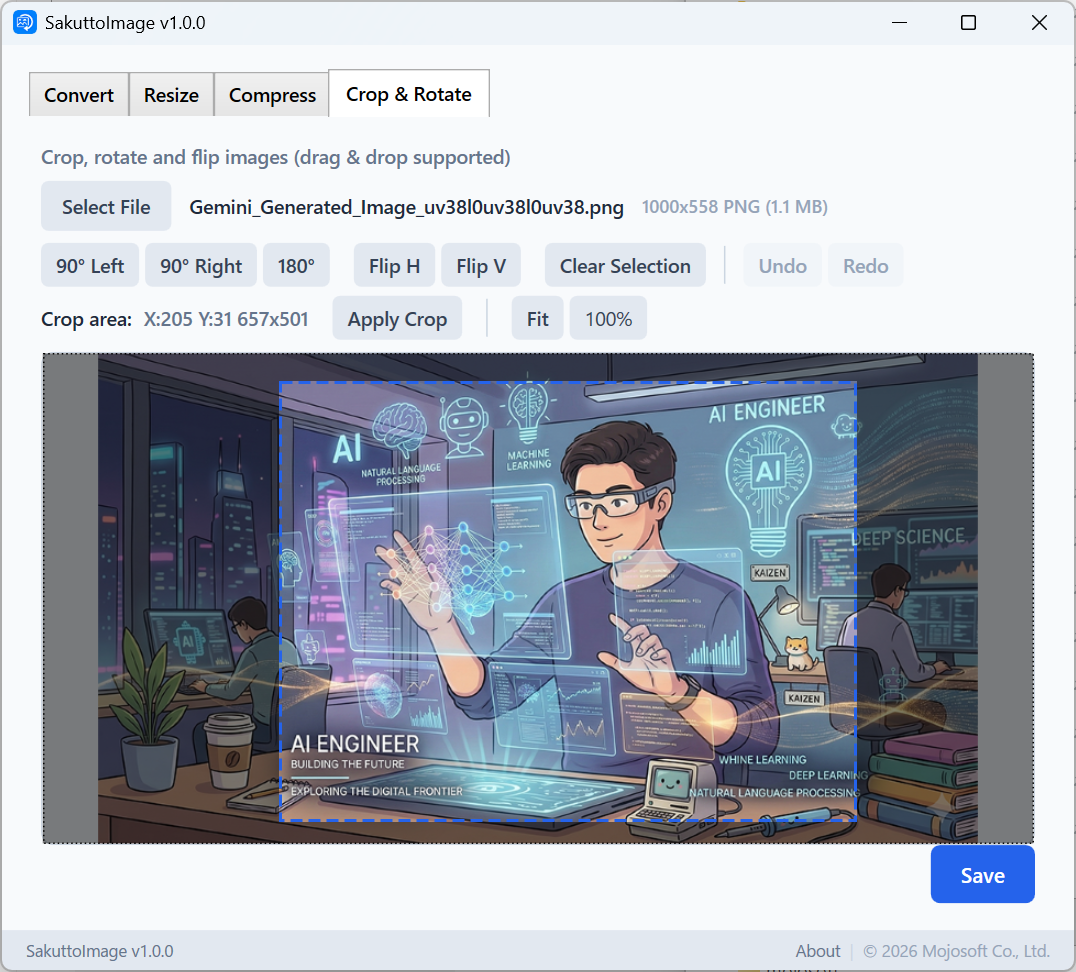Click Clear Selection to remove crop
The width and height of the screenshot is (1076, 972).
[x=625, y=266]
